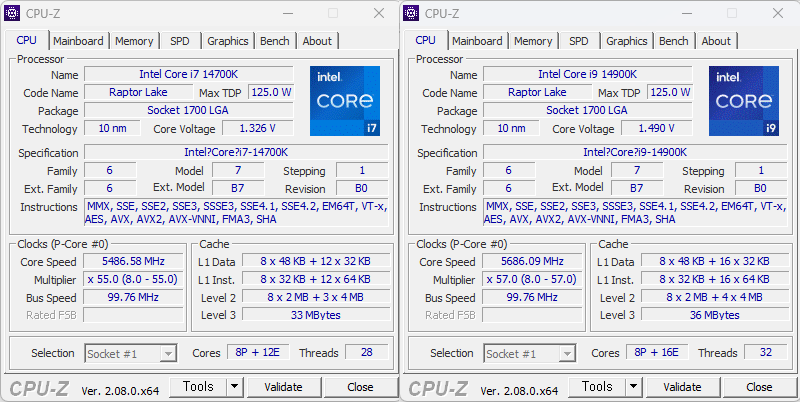Viewport: 800px width, 402px height.
Task: Open SPD tab in the i7 14700K window
Action: [180, 41]
